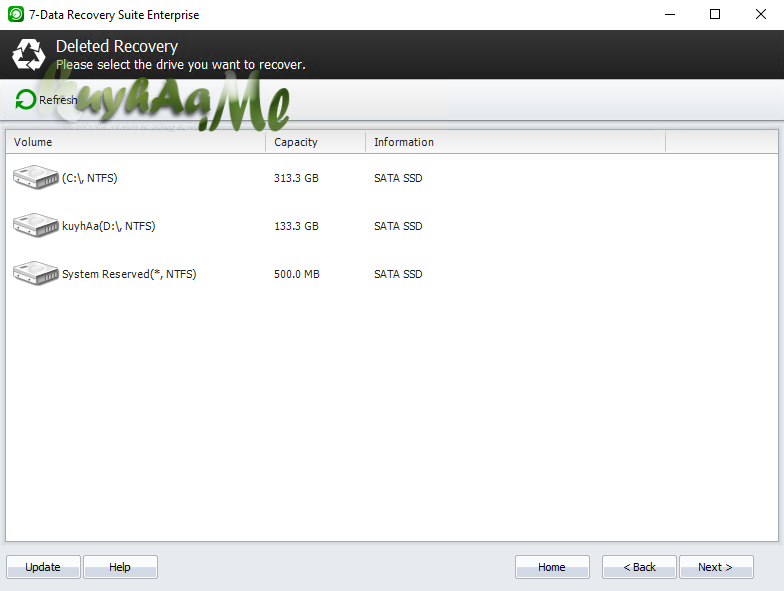Select the (C:\, NTFS) volume row
The width and height of the screenshot is (784, 591).
point(392,178)
